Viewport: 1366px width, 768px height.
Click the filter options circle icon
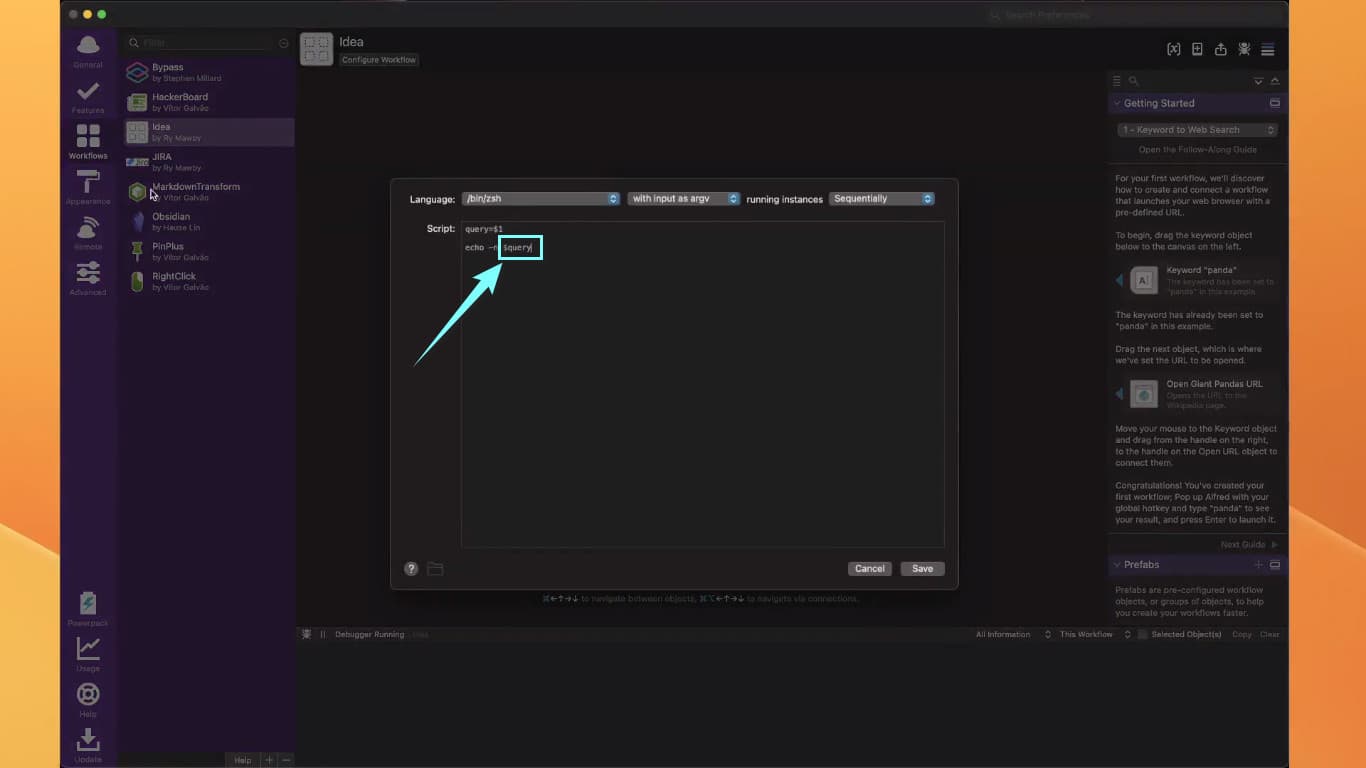click(283, 43)
